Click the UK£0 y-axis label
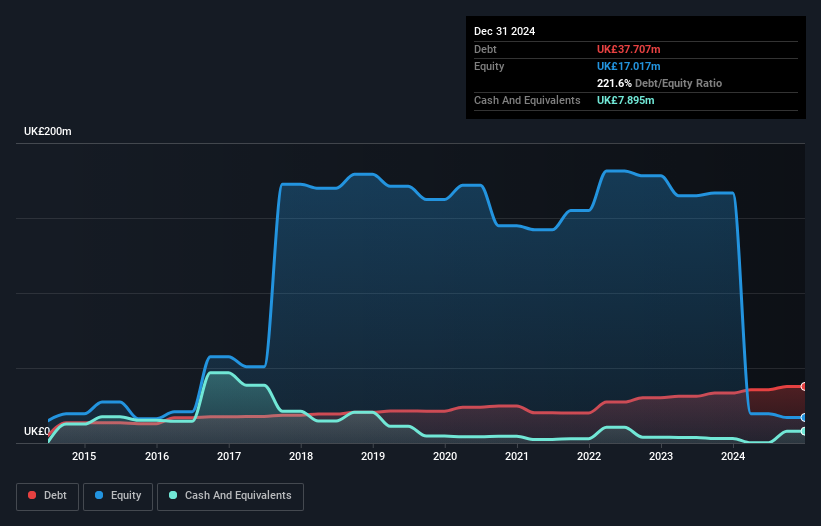The height and width of the screenshot is (526, 821). [x=37, y=431]
